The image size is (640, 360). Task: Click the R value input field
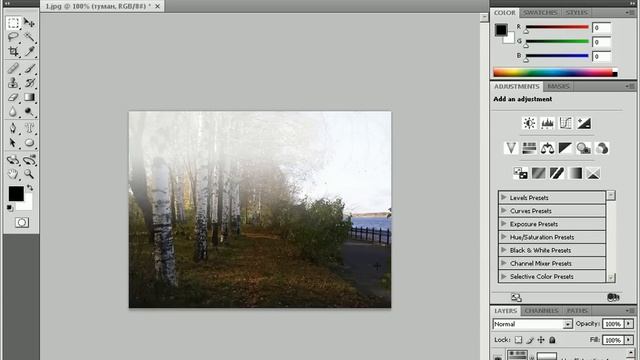pyautogui.click(x=601, y=28)
